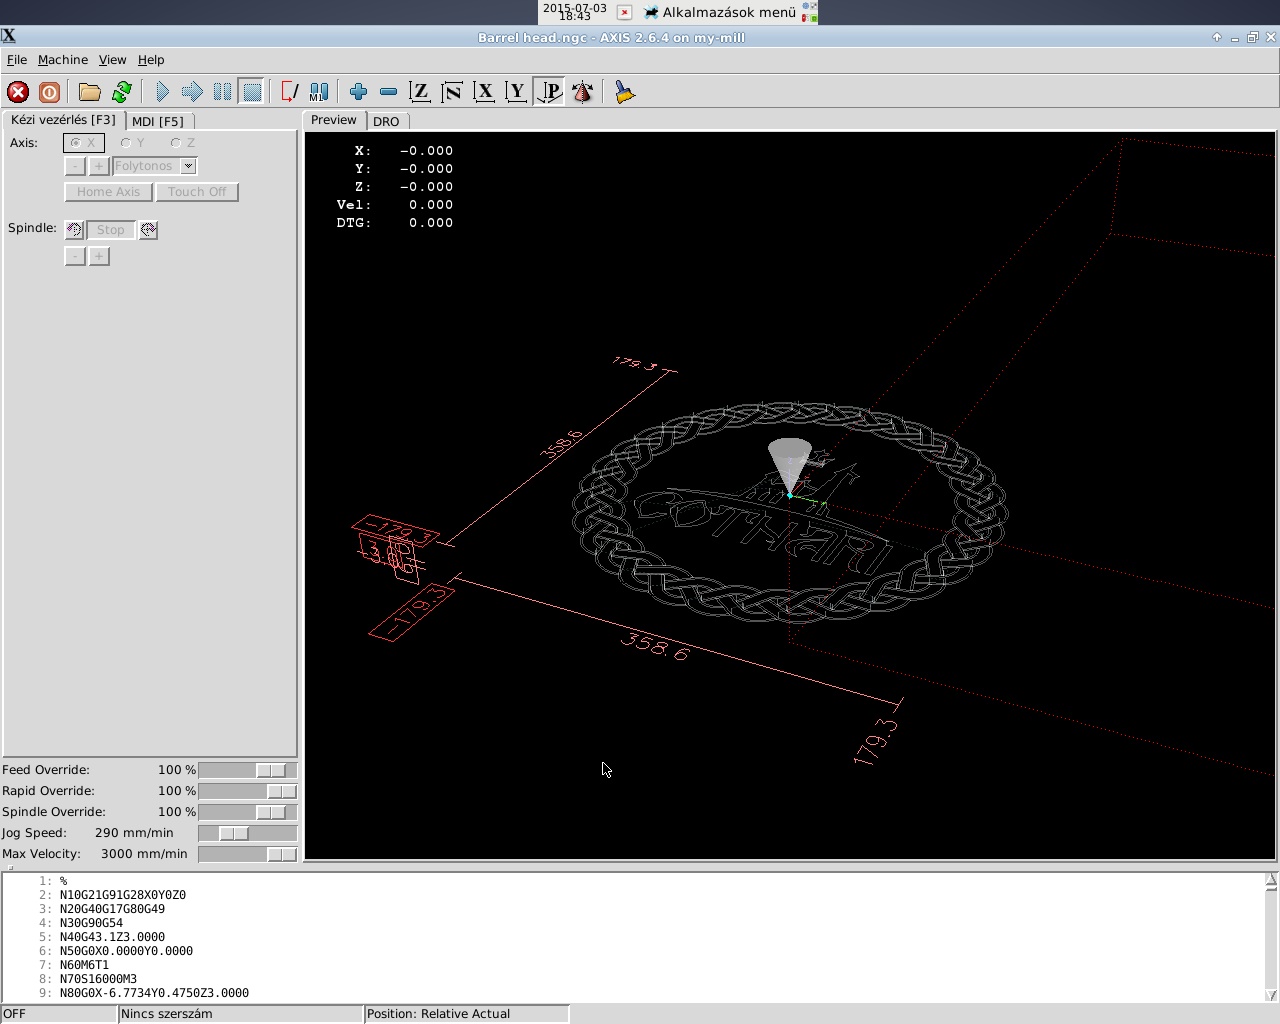
Task: Toggle the emergency stop button
Action: click(18, 92)
